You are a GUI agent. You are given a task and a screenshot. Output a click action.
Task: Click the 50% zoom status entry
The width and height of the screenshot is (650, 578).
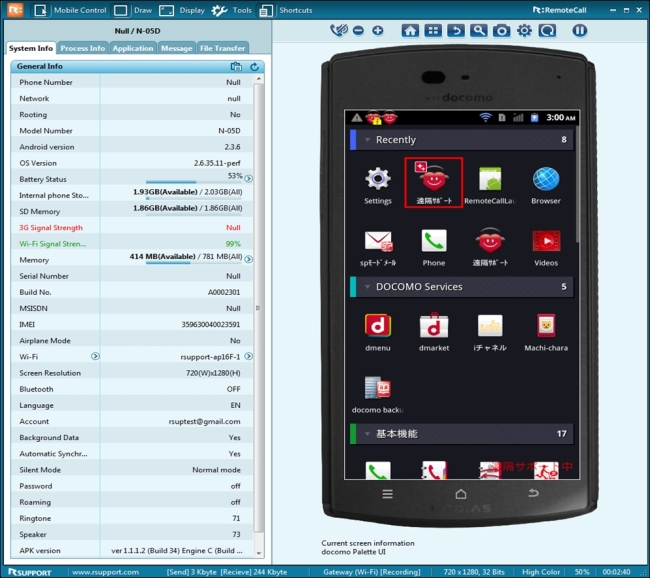tap(582, 572)
